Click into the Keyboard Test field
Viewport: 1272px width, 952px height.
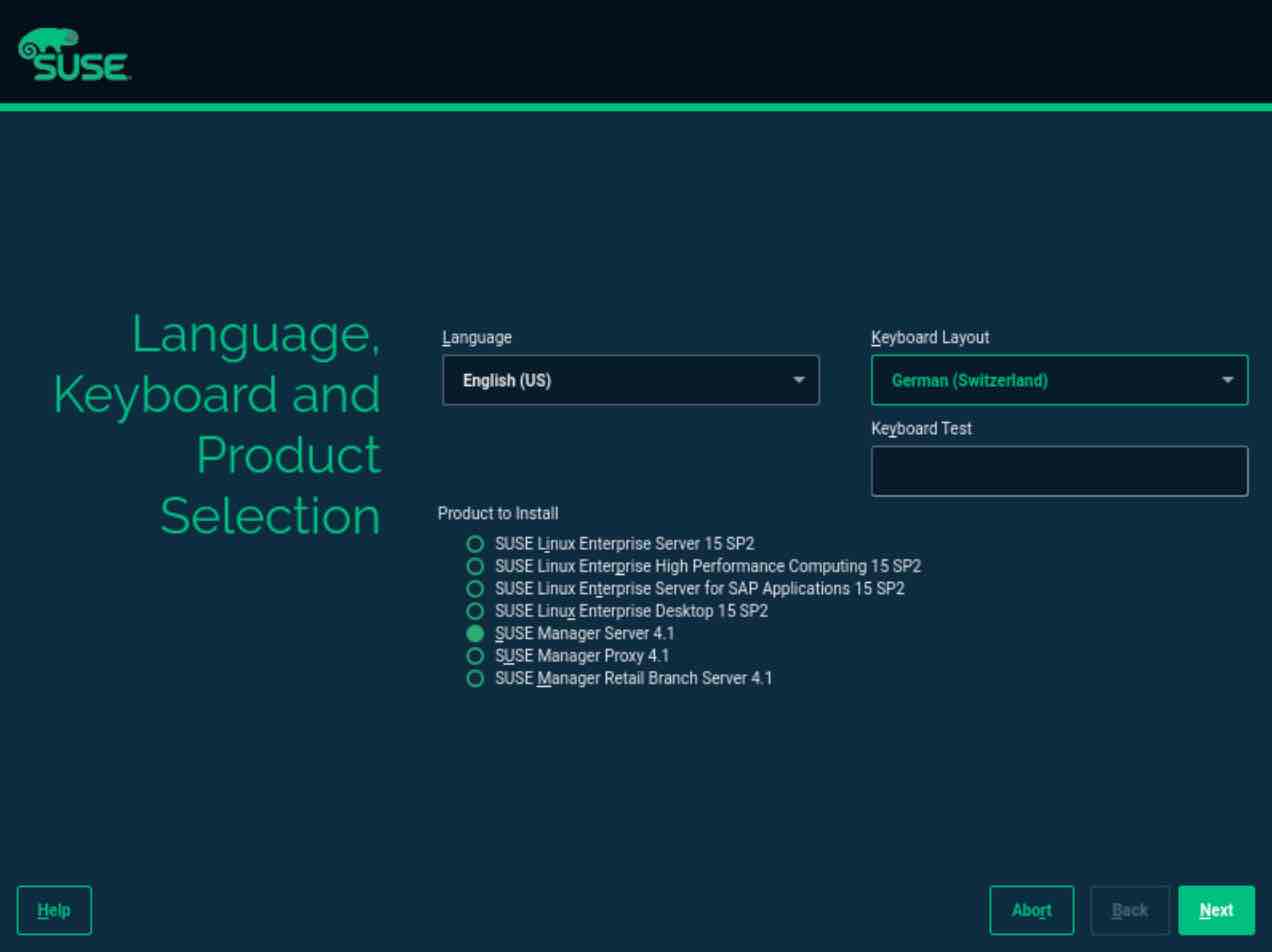coord(1060,471)
